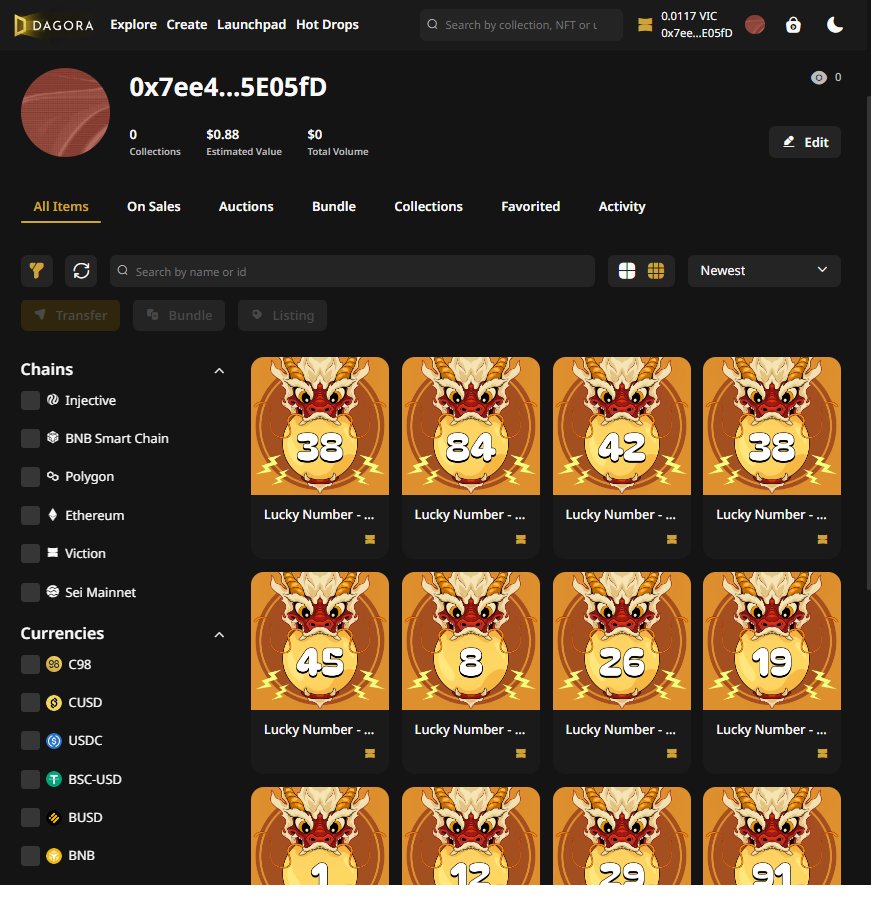Click the Transfer button
The height and width of the screenshot is (922, 871).
[x=70, y=315]
